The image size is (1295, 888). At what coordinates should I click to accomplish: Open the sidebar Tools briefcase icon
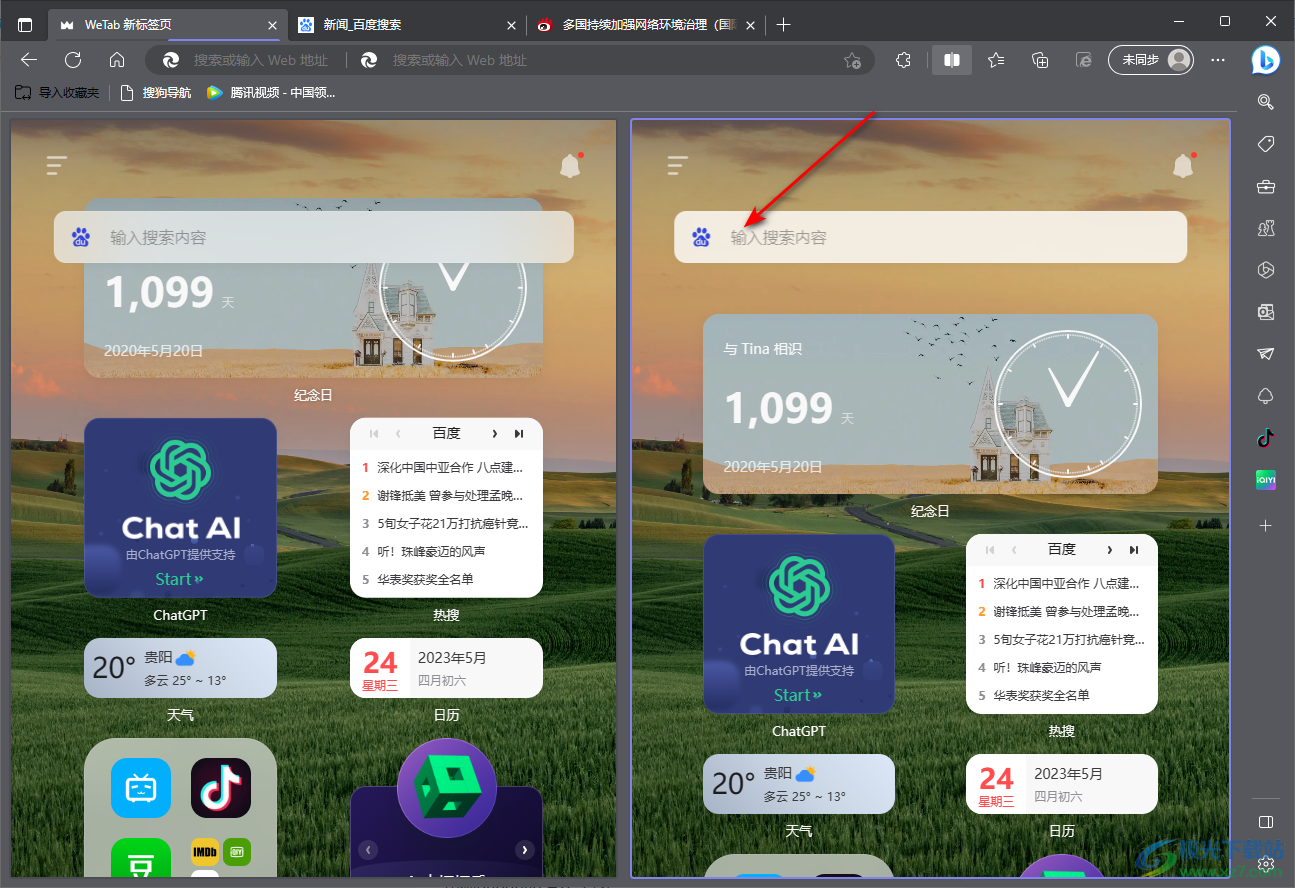point(1266,186)
